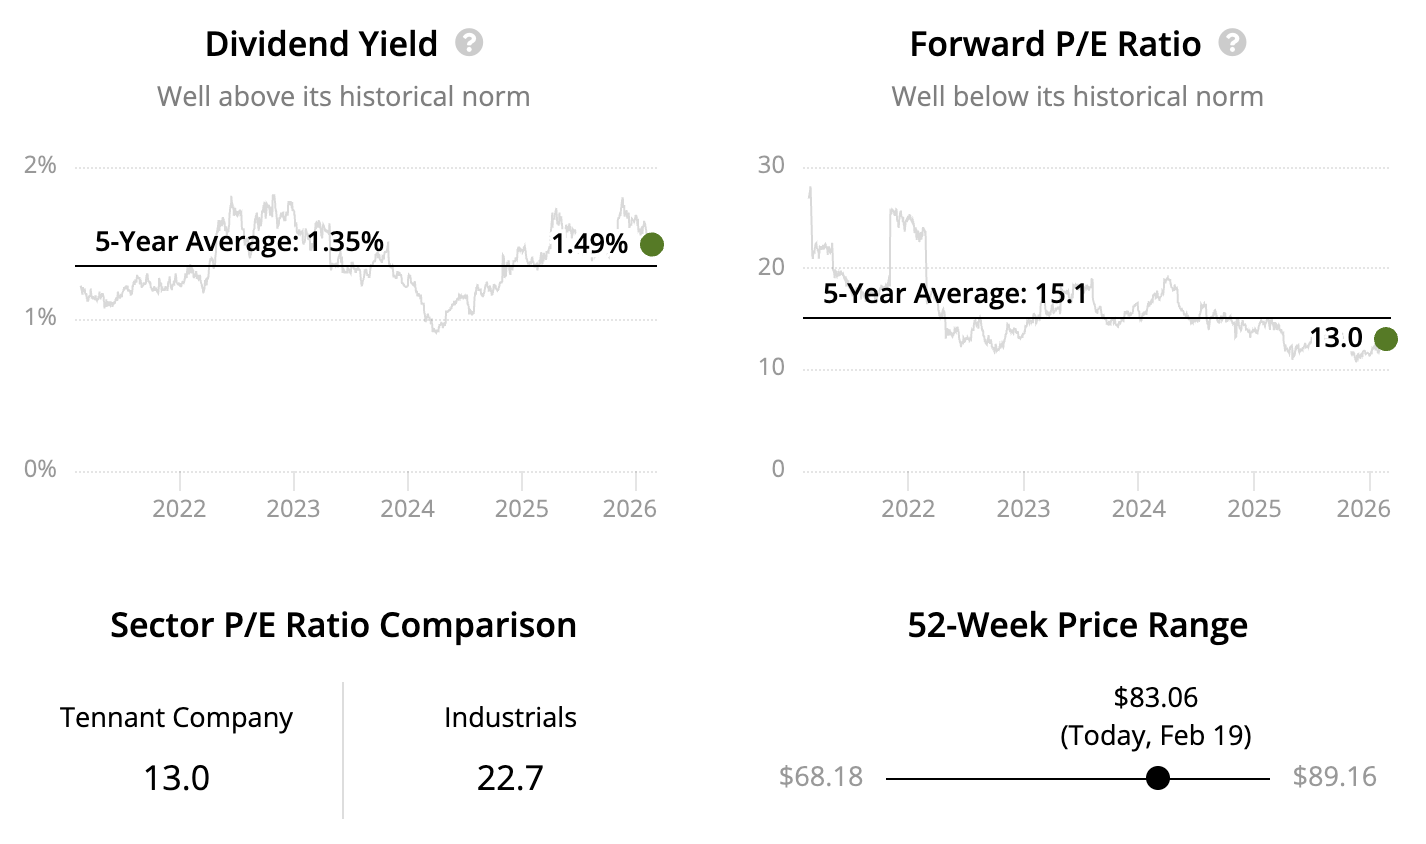Click the Forward P/E Ratio title
Viewport: 1426px width, 844px height.
click(1055, 44)
